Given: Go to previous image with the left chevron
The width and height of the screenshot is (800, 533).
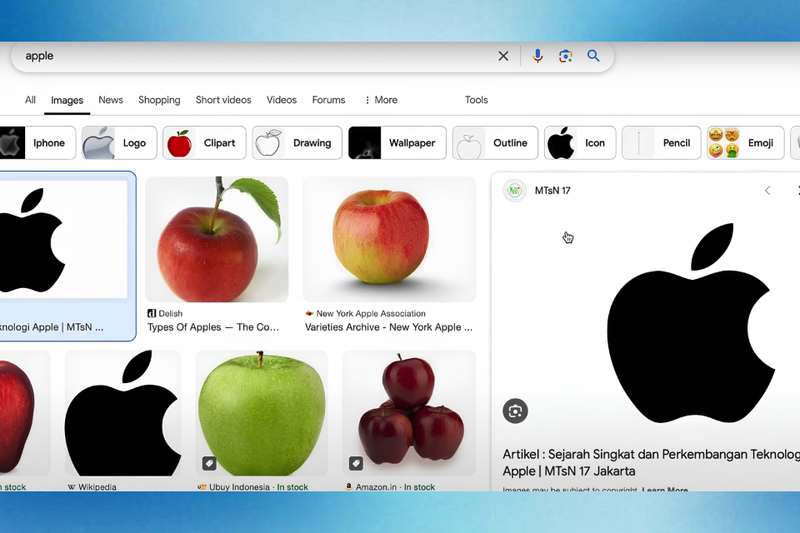Looking at the screenshot, I should 767,191.
